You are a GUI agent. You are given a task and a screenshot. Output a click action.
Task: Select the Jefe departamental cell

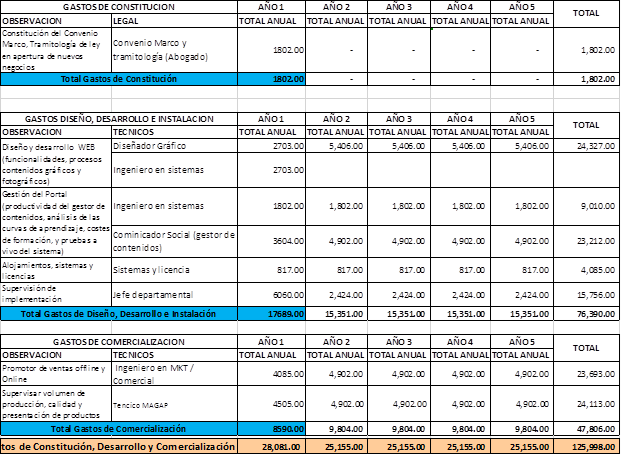coord(172,295)
